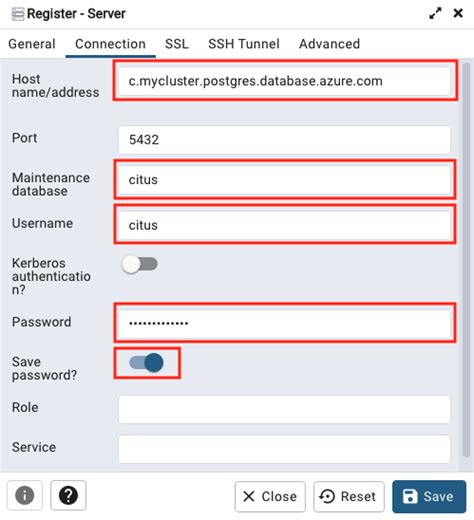Image resolution: width=474 pixels, height=520 pixels.
Task: Toggle Kerberos authentication switch
Action: (x=140, y=264)
